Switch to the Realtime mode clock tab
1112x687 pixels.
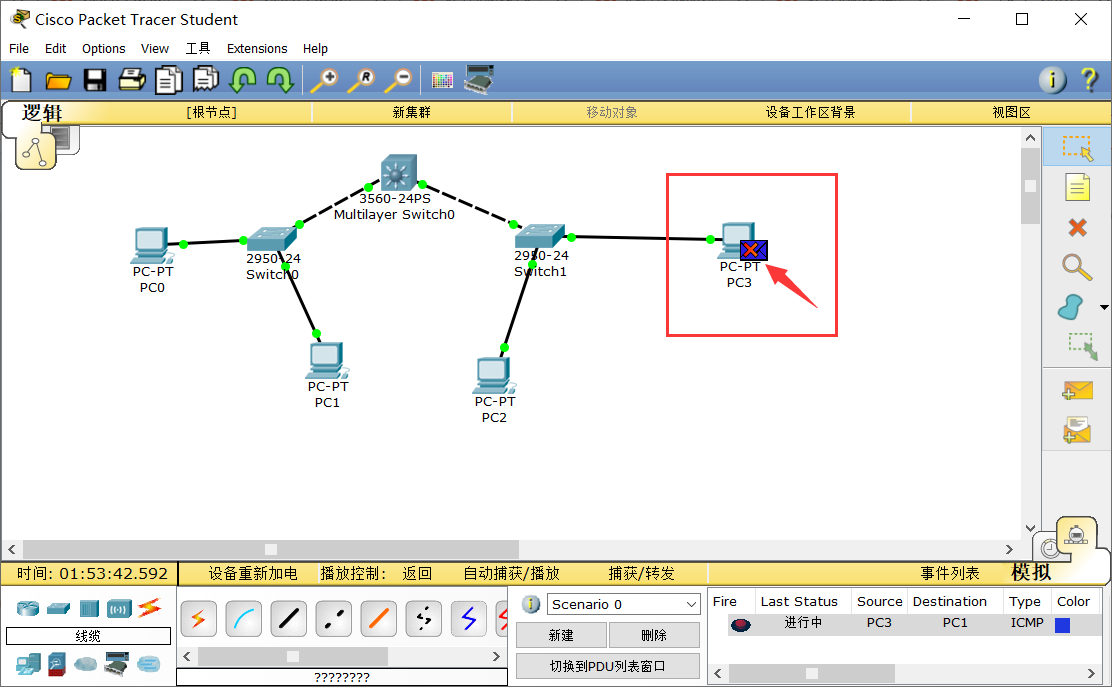pos(1048,547)
